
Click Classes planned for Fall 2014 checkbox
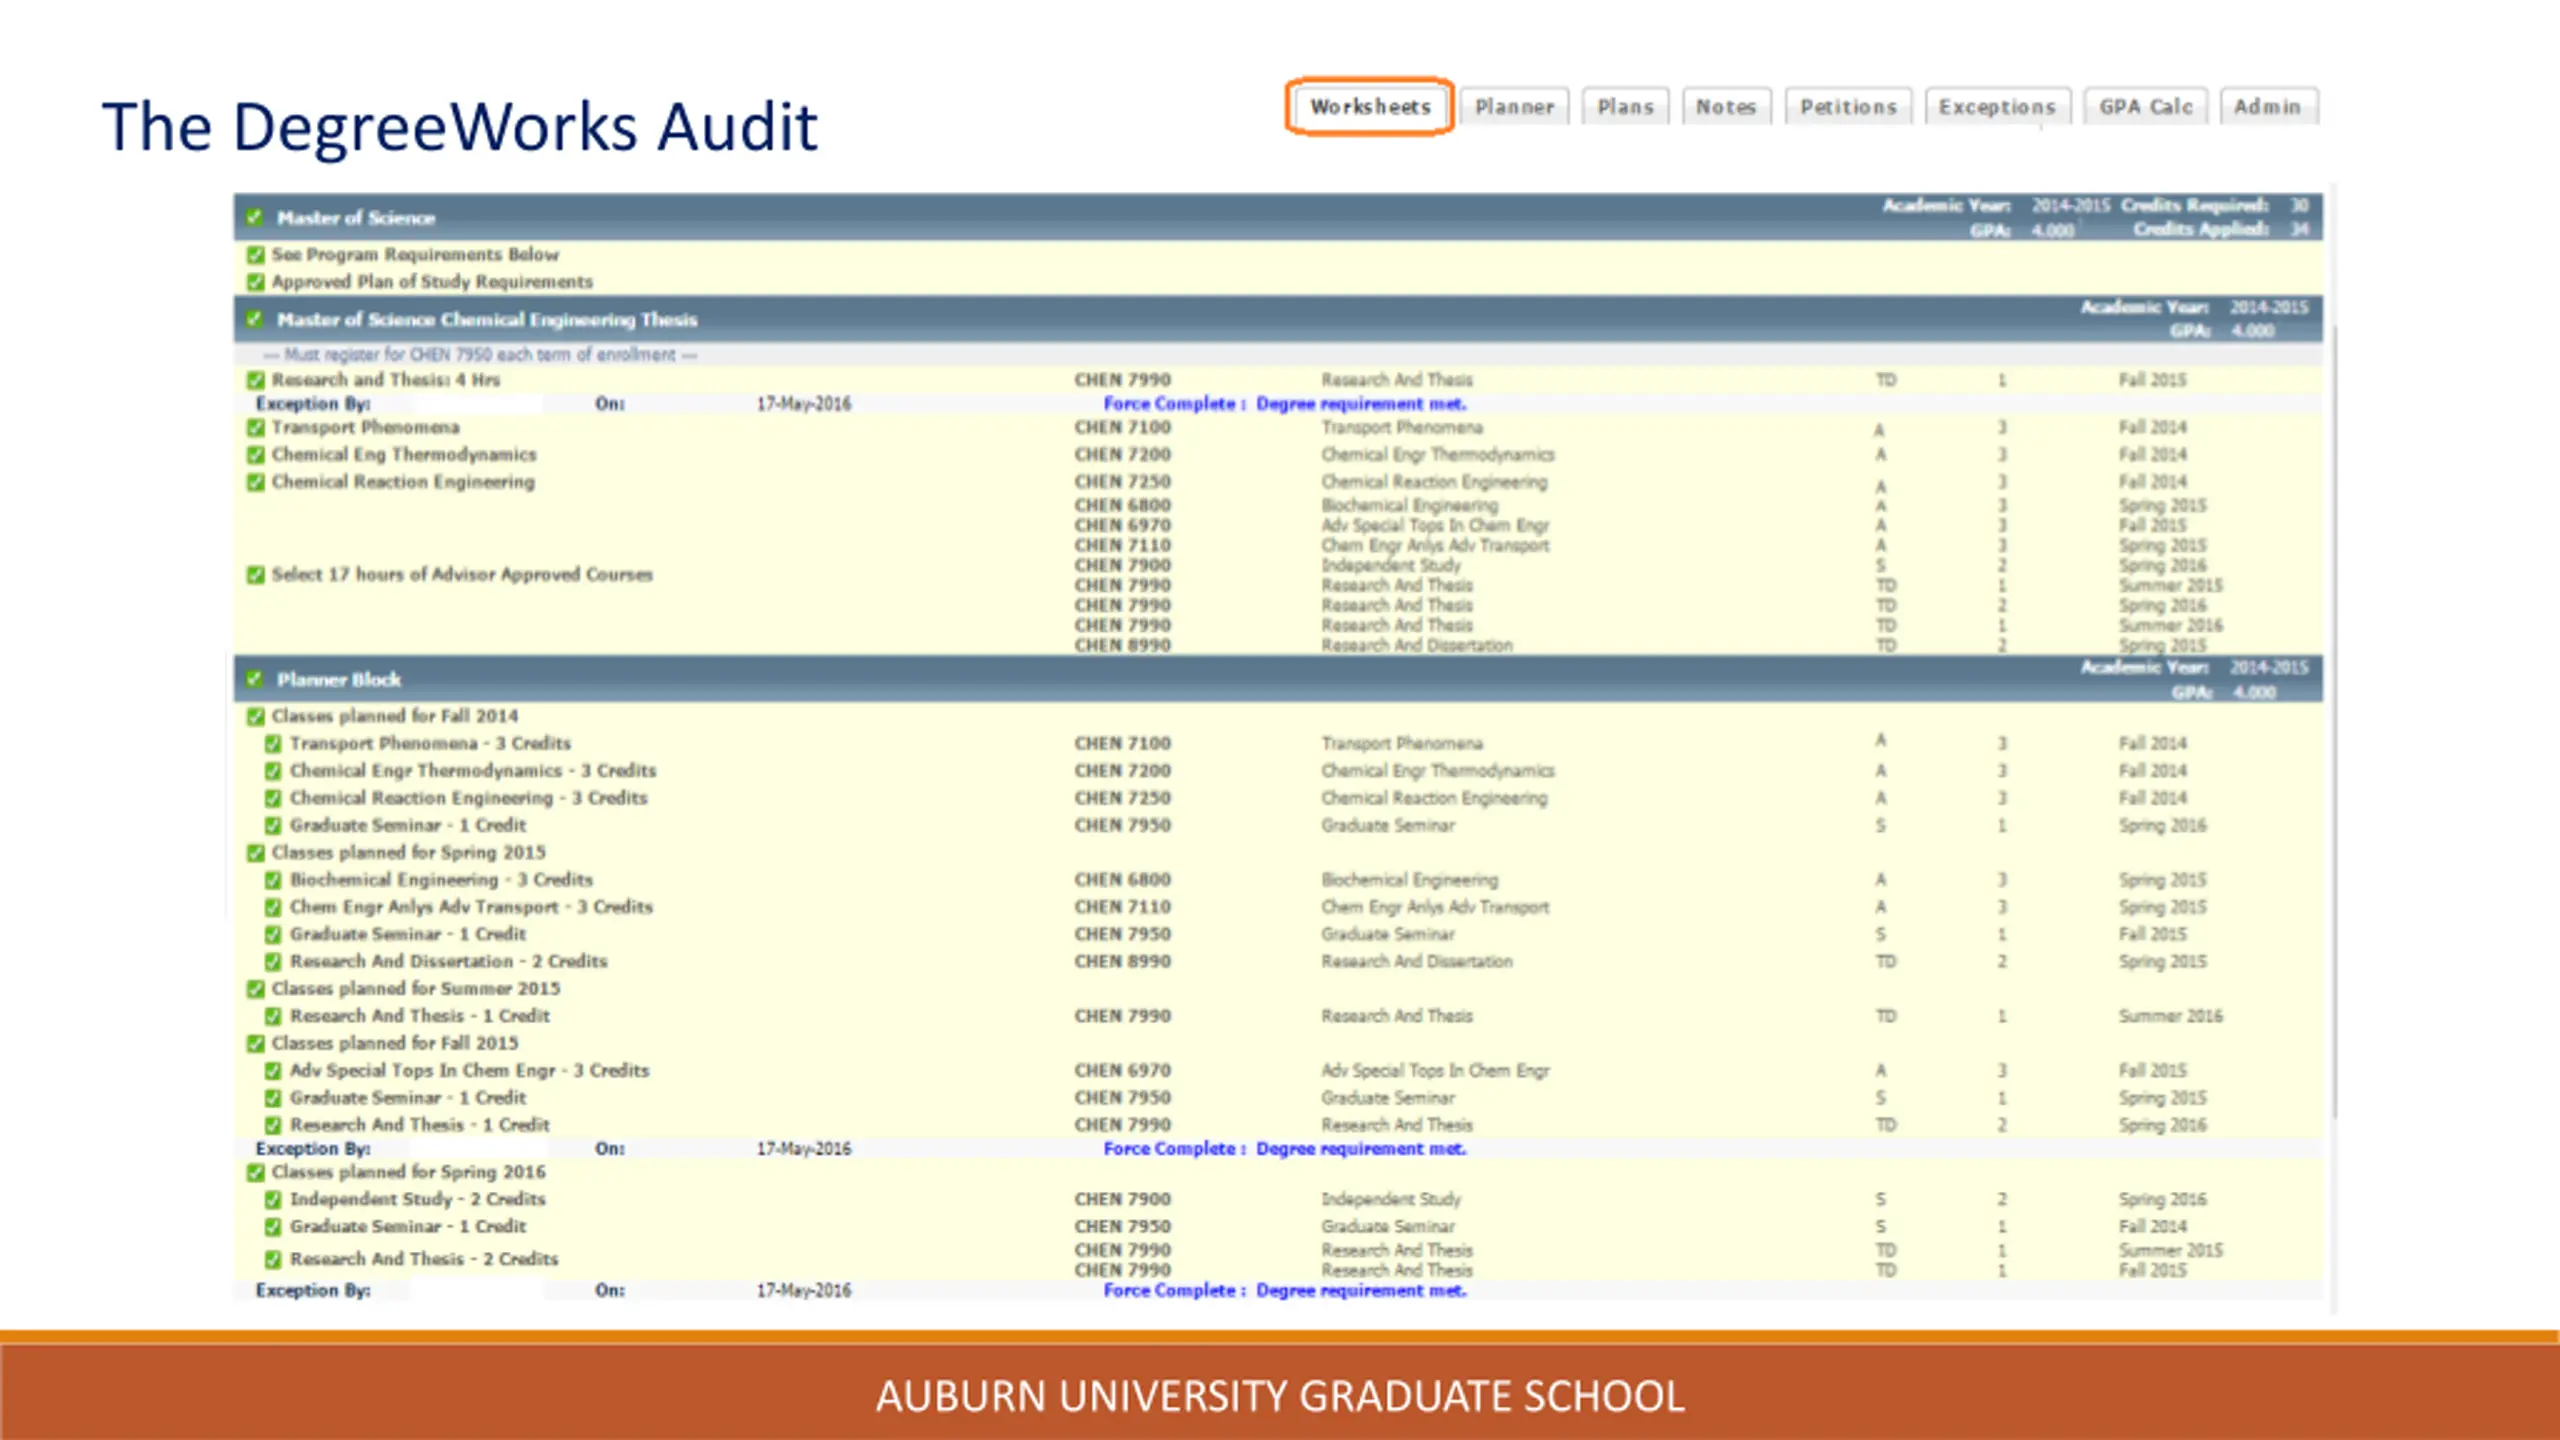(256, 716)
